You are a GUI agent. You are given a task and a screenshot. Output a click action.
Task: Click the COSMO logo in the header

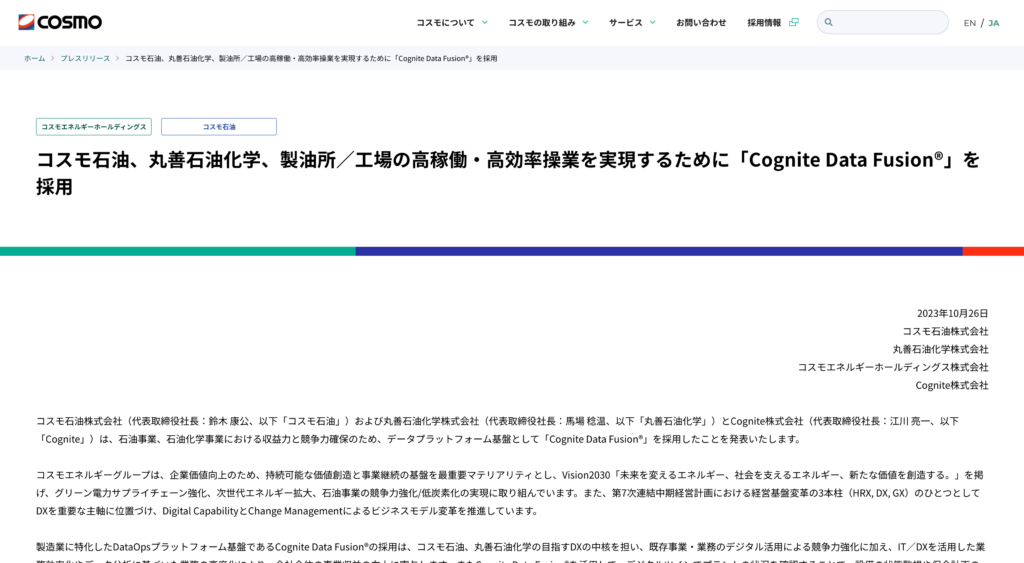click(60, 22)
